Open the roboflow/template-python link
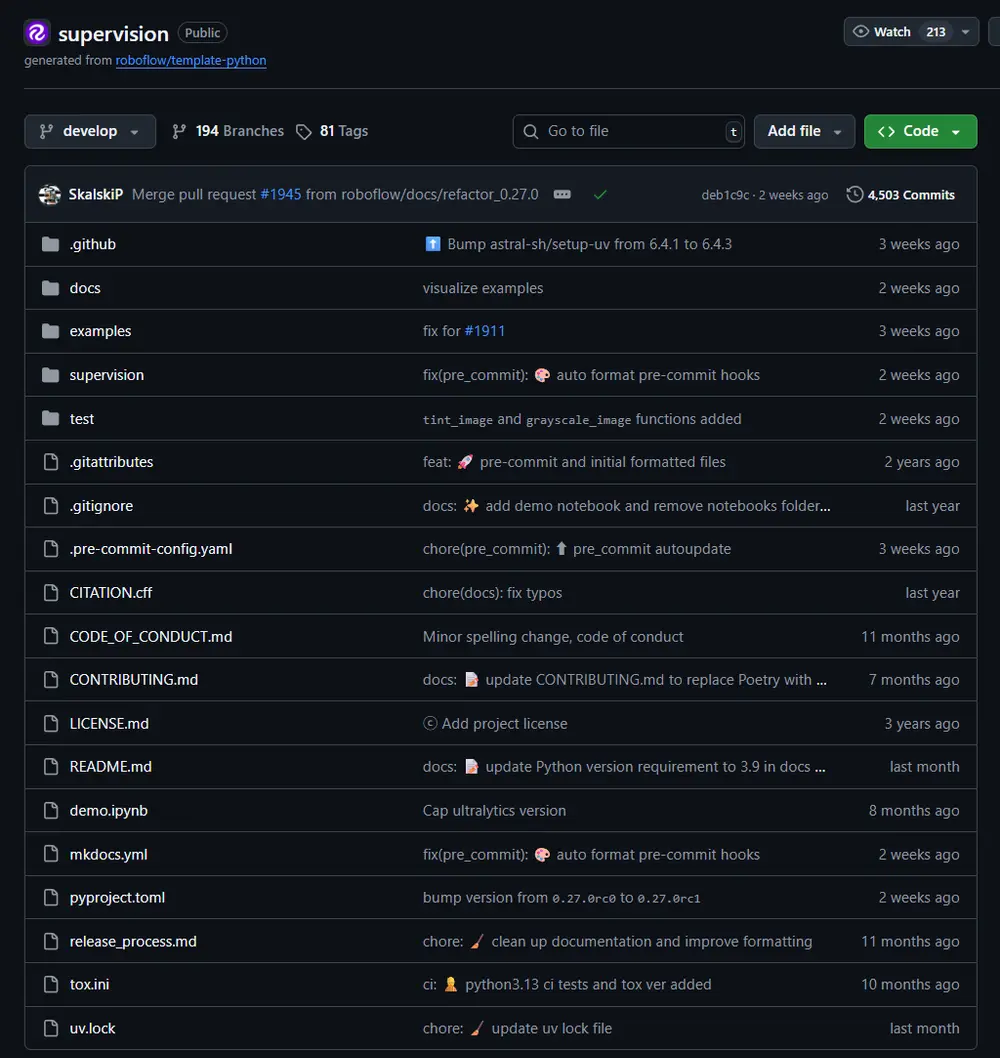 pyautogui.click(x=191, y=60)
